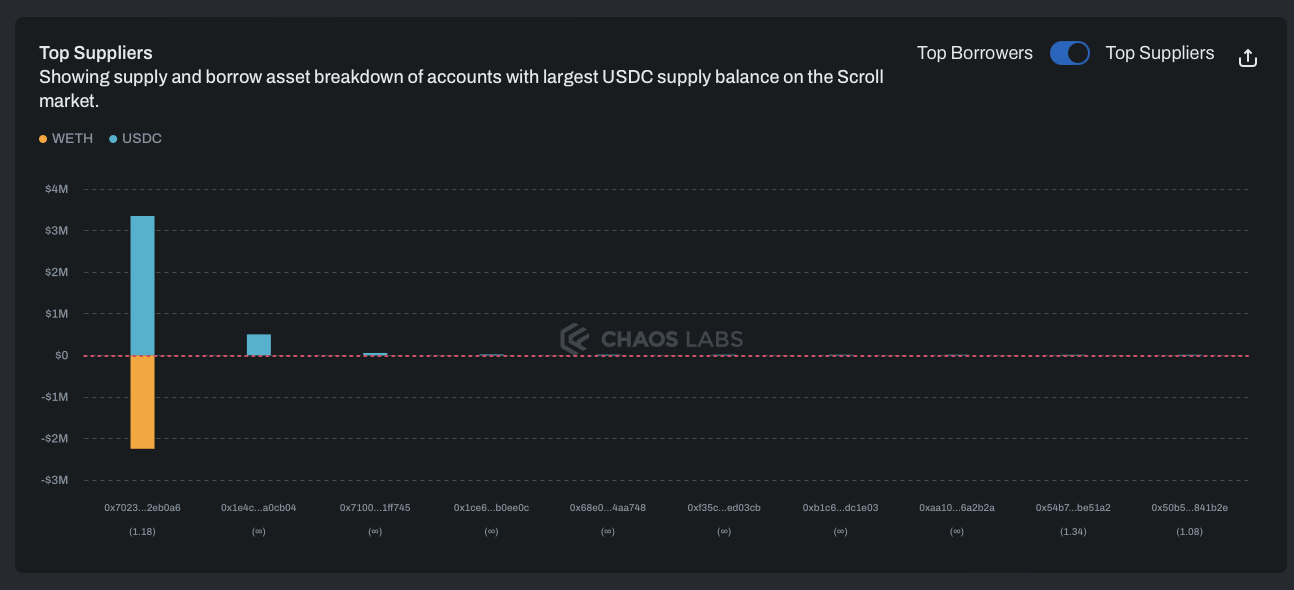The height and width of the screenshot is (590, 1294).
Task: Select the Top Borrowers label
Action: point(974,53)
